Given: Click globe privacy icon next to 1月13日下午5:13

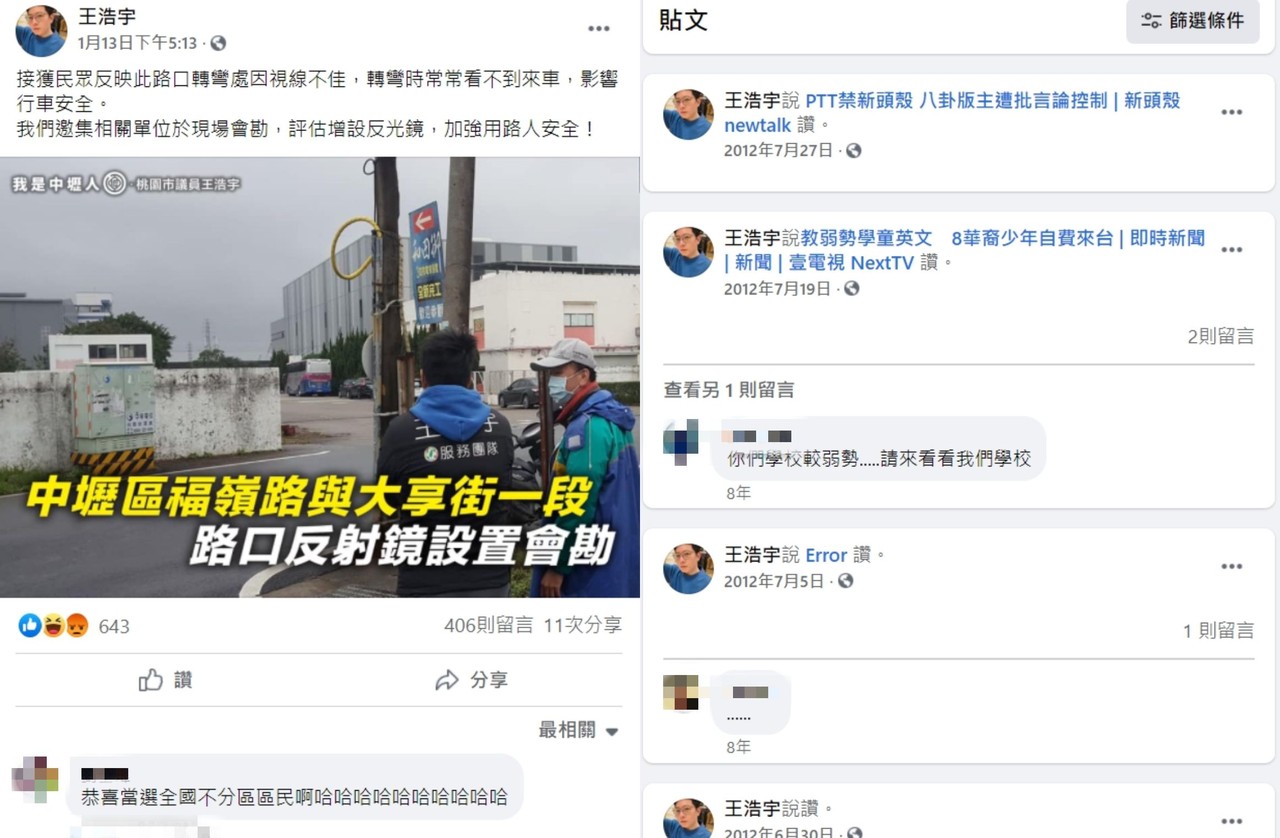Looking at the screenshot, I should pos(218,43).
